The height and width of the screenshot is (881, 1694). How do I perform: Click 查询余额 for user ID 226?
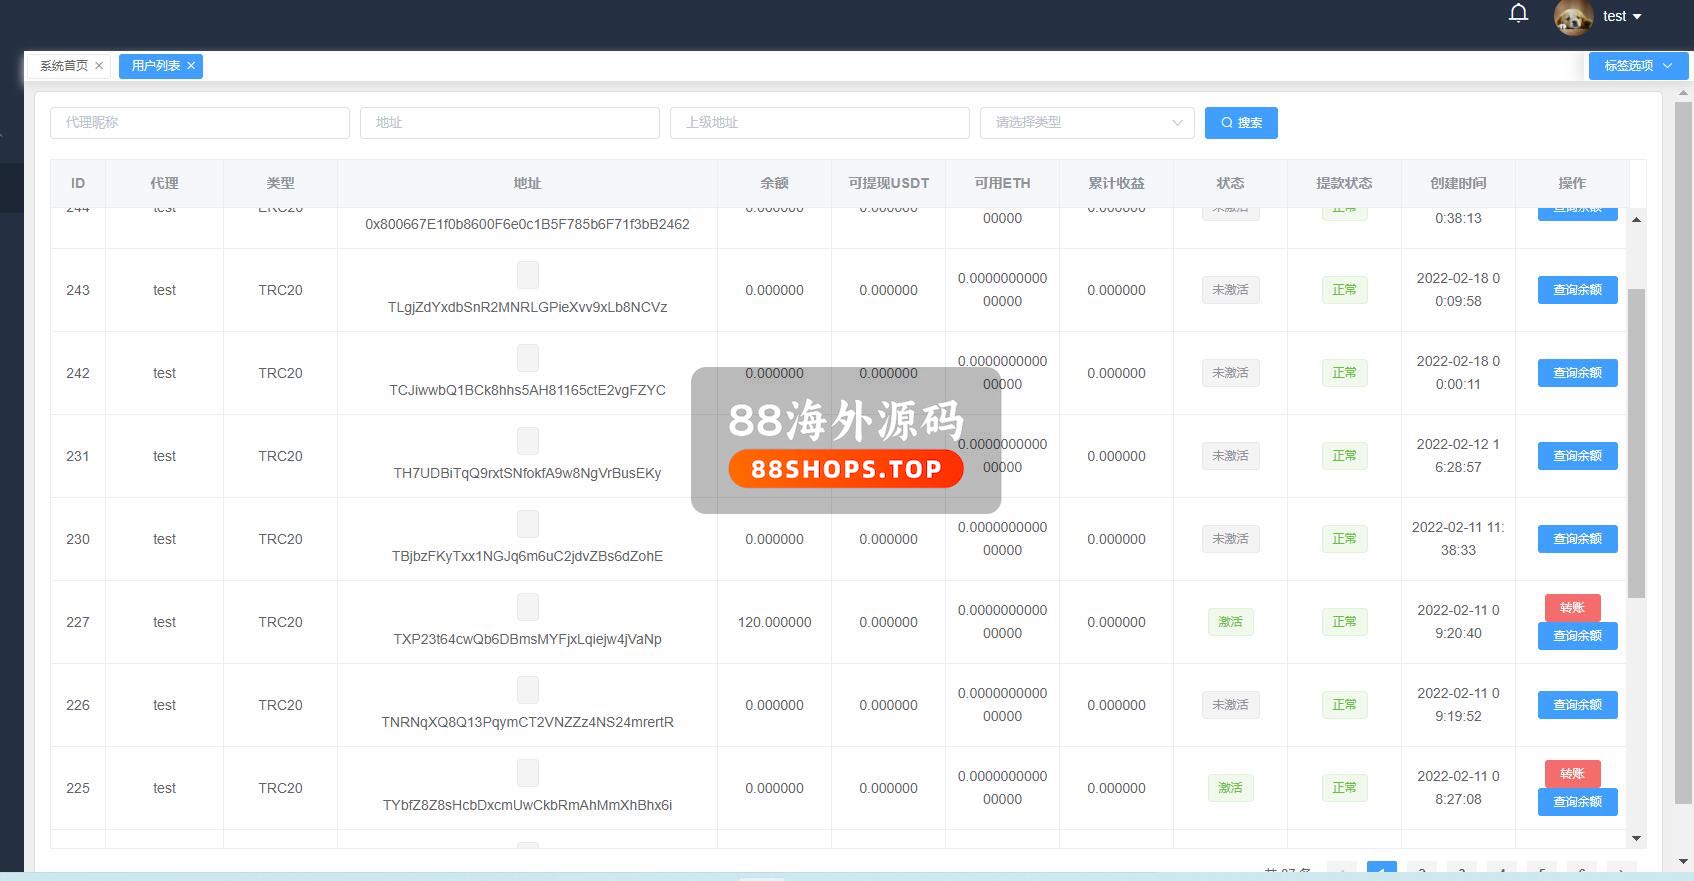(1577, 705)
